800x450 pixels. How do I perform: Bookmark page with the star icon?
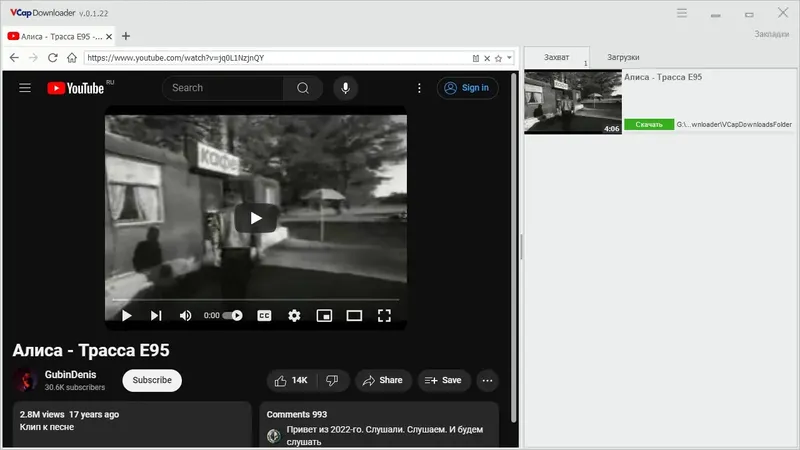pyautogui.click(x=498, y=58)
